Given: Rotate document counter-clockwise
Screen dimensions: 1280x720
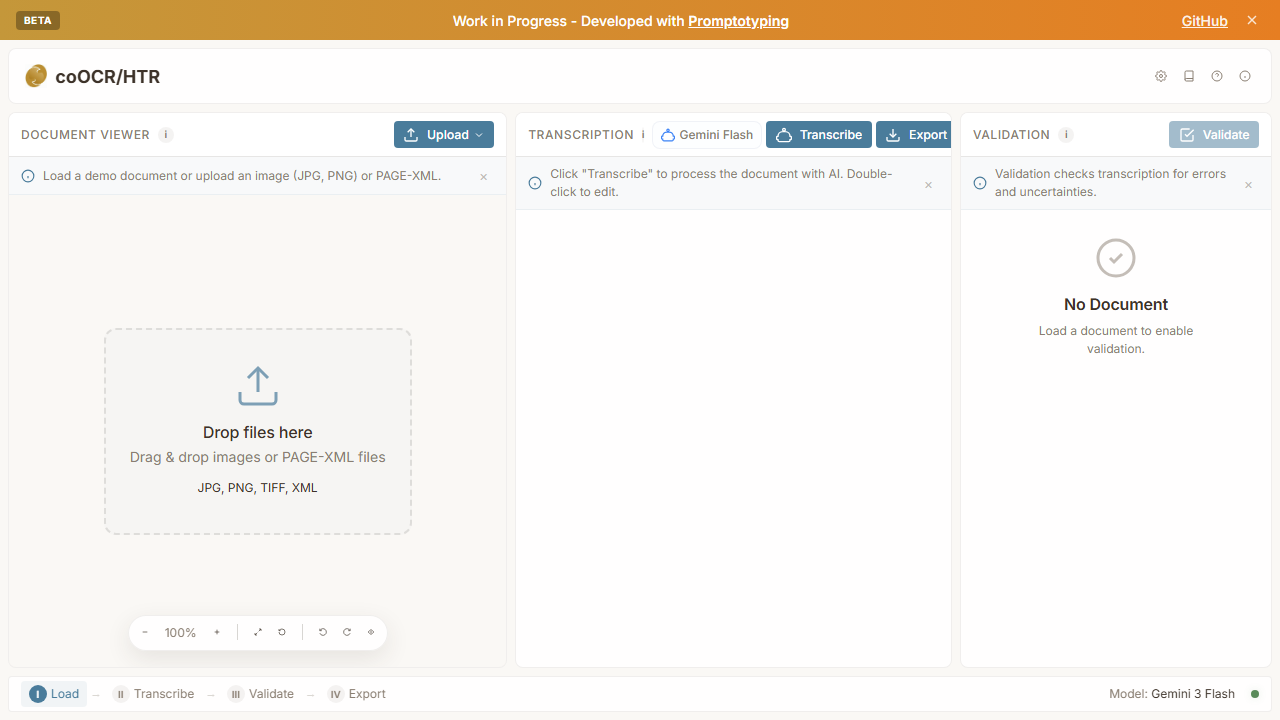Looking at the screenshot, I should coord(323,632).
